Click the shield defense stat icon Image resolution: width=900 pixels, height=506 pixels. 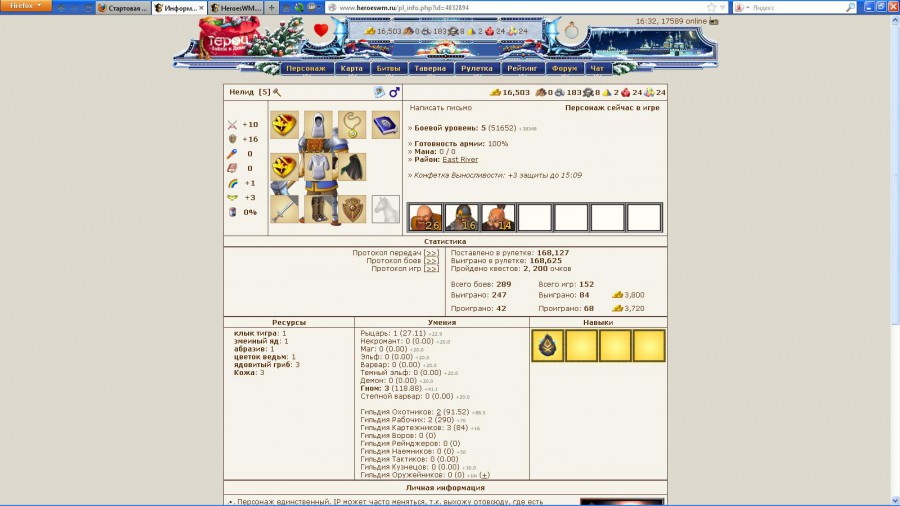pos(232,139)
